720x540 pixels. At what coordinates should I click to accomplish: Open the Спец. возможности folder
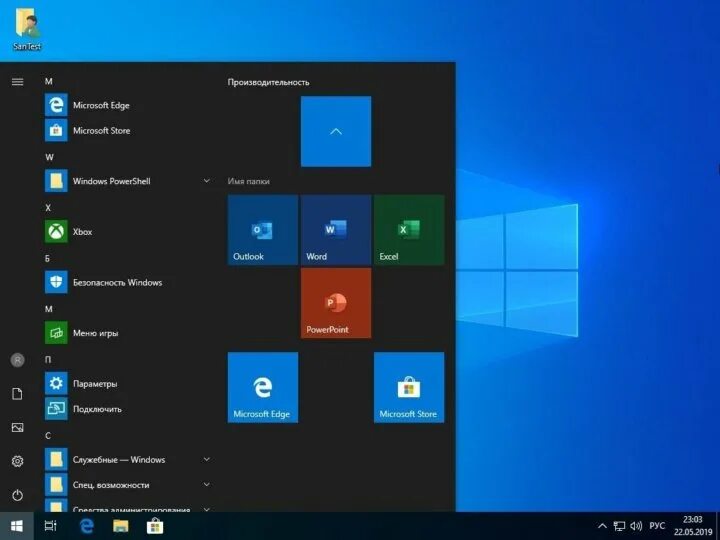pos(126,484)
